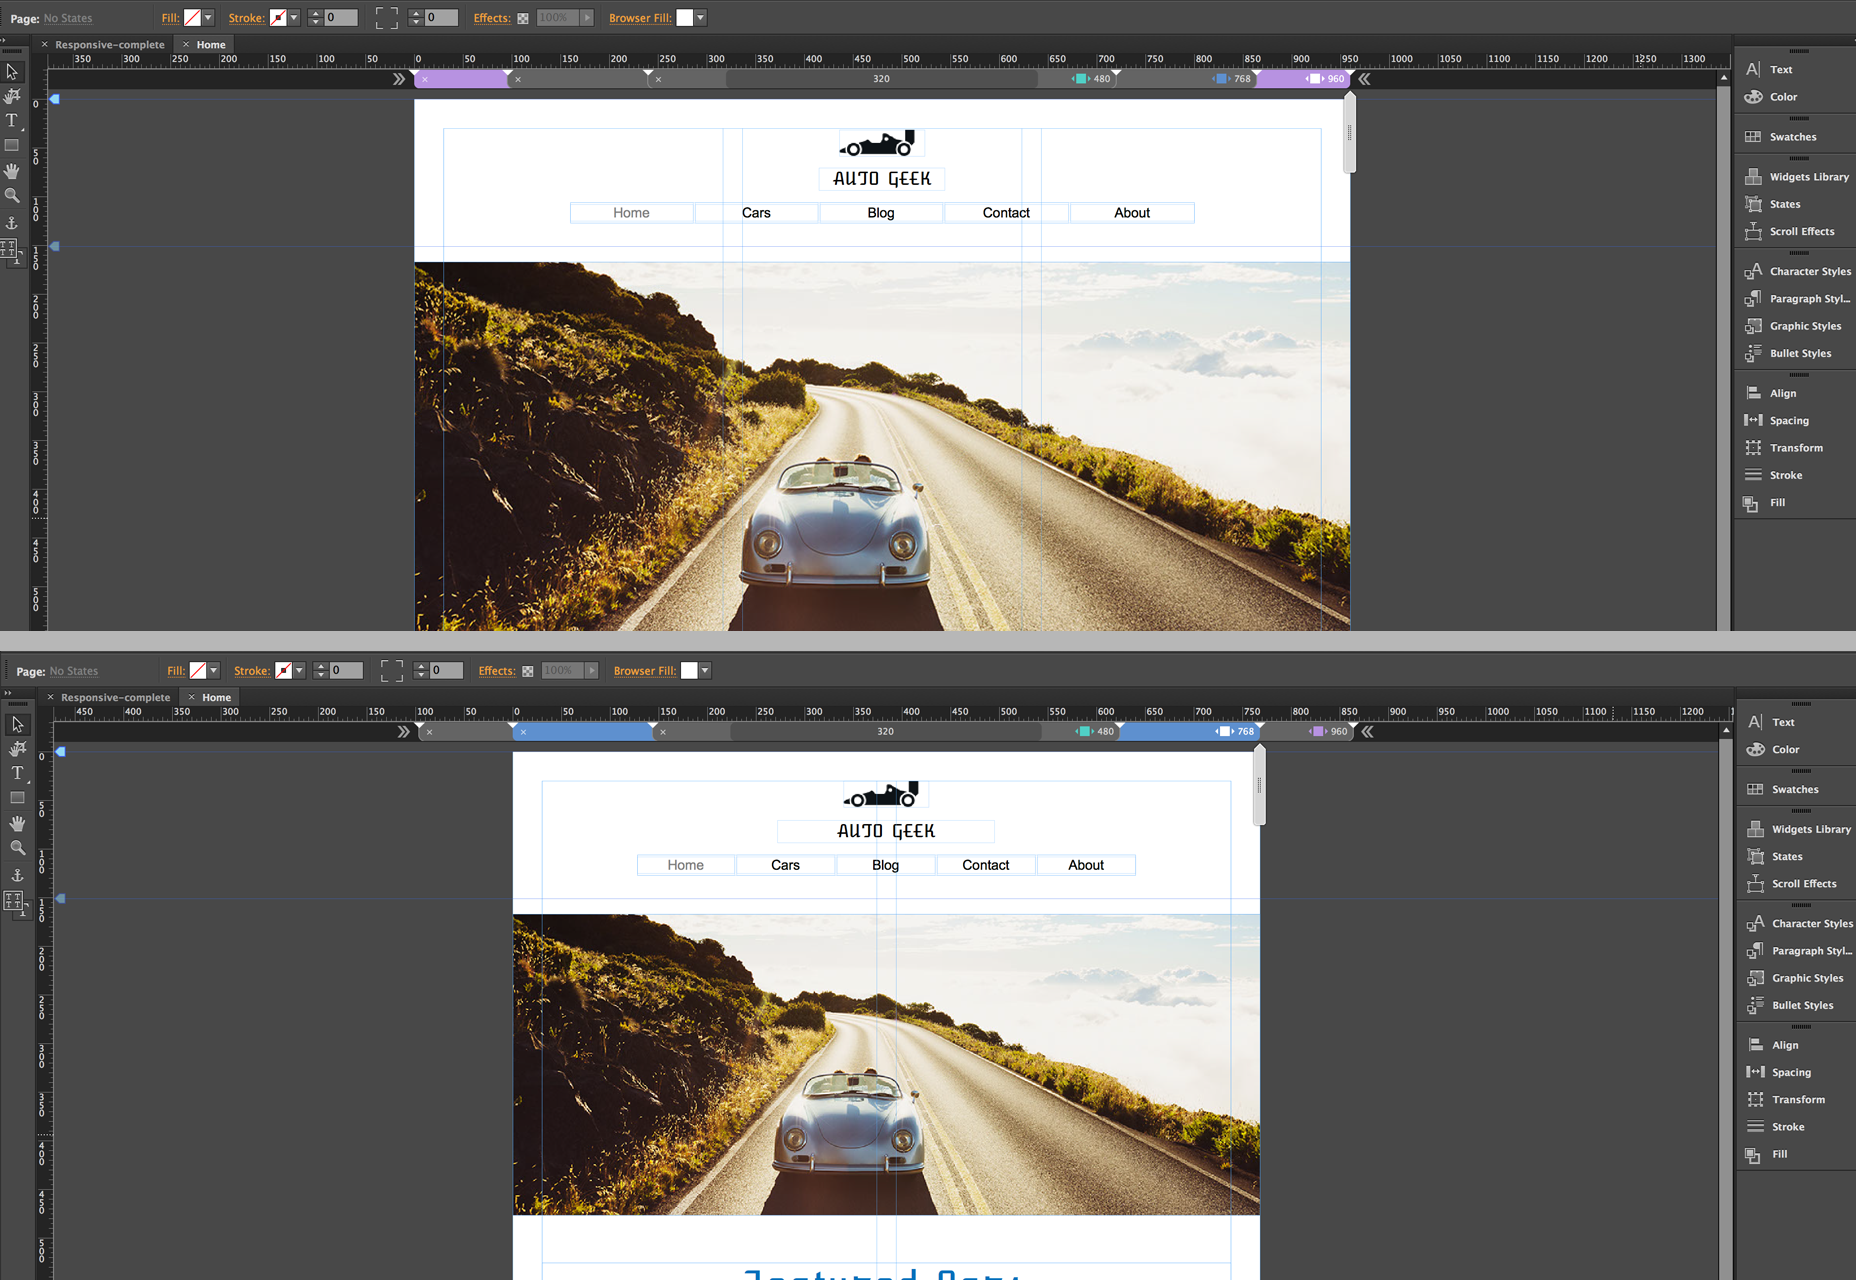Select the Anchor tool in top window
This screenshot has height=1280, width=1856.
(x=12, y=223)
